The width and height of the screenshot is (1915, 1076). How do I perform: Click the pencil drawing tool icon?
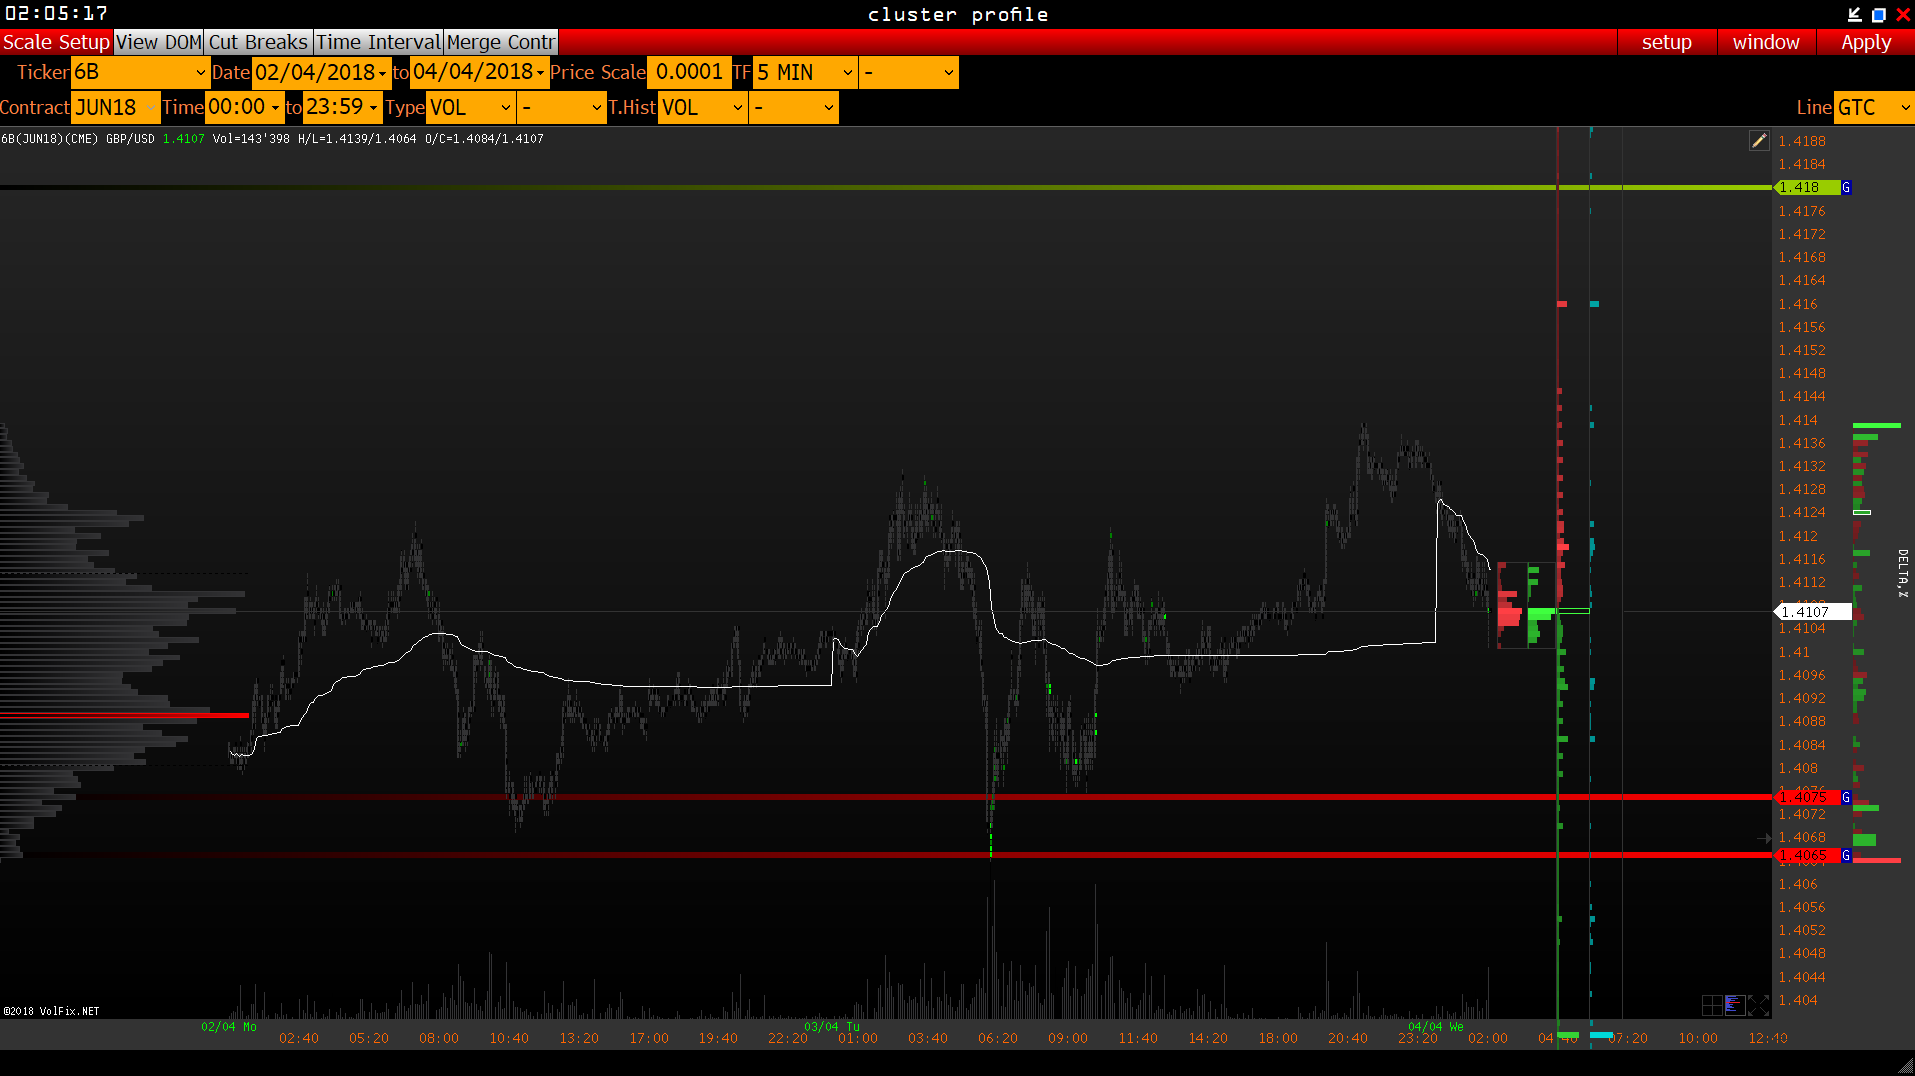tap(1759, 141)
